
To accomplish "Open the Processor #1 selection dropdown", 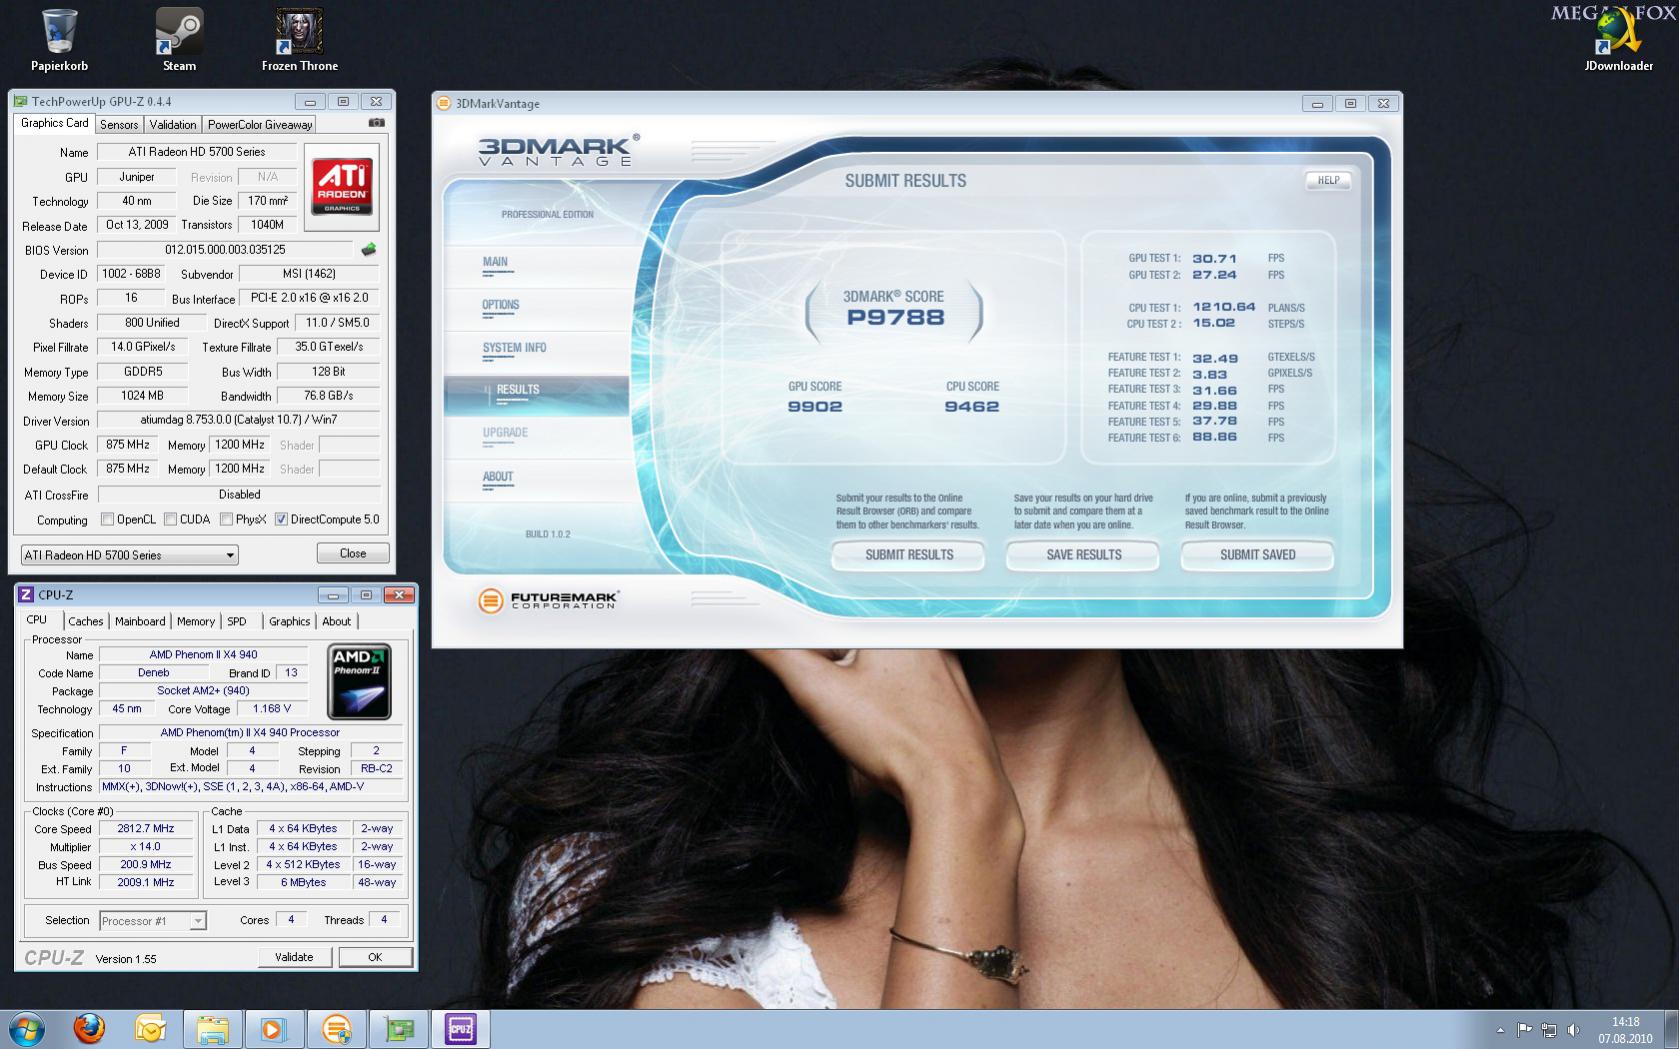I will [x=153, y=921].
